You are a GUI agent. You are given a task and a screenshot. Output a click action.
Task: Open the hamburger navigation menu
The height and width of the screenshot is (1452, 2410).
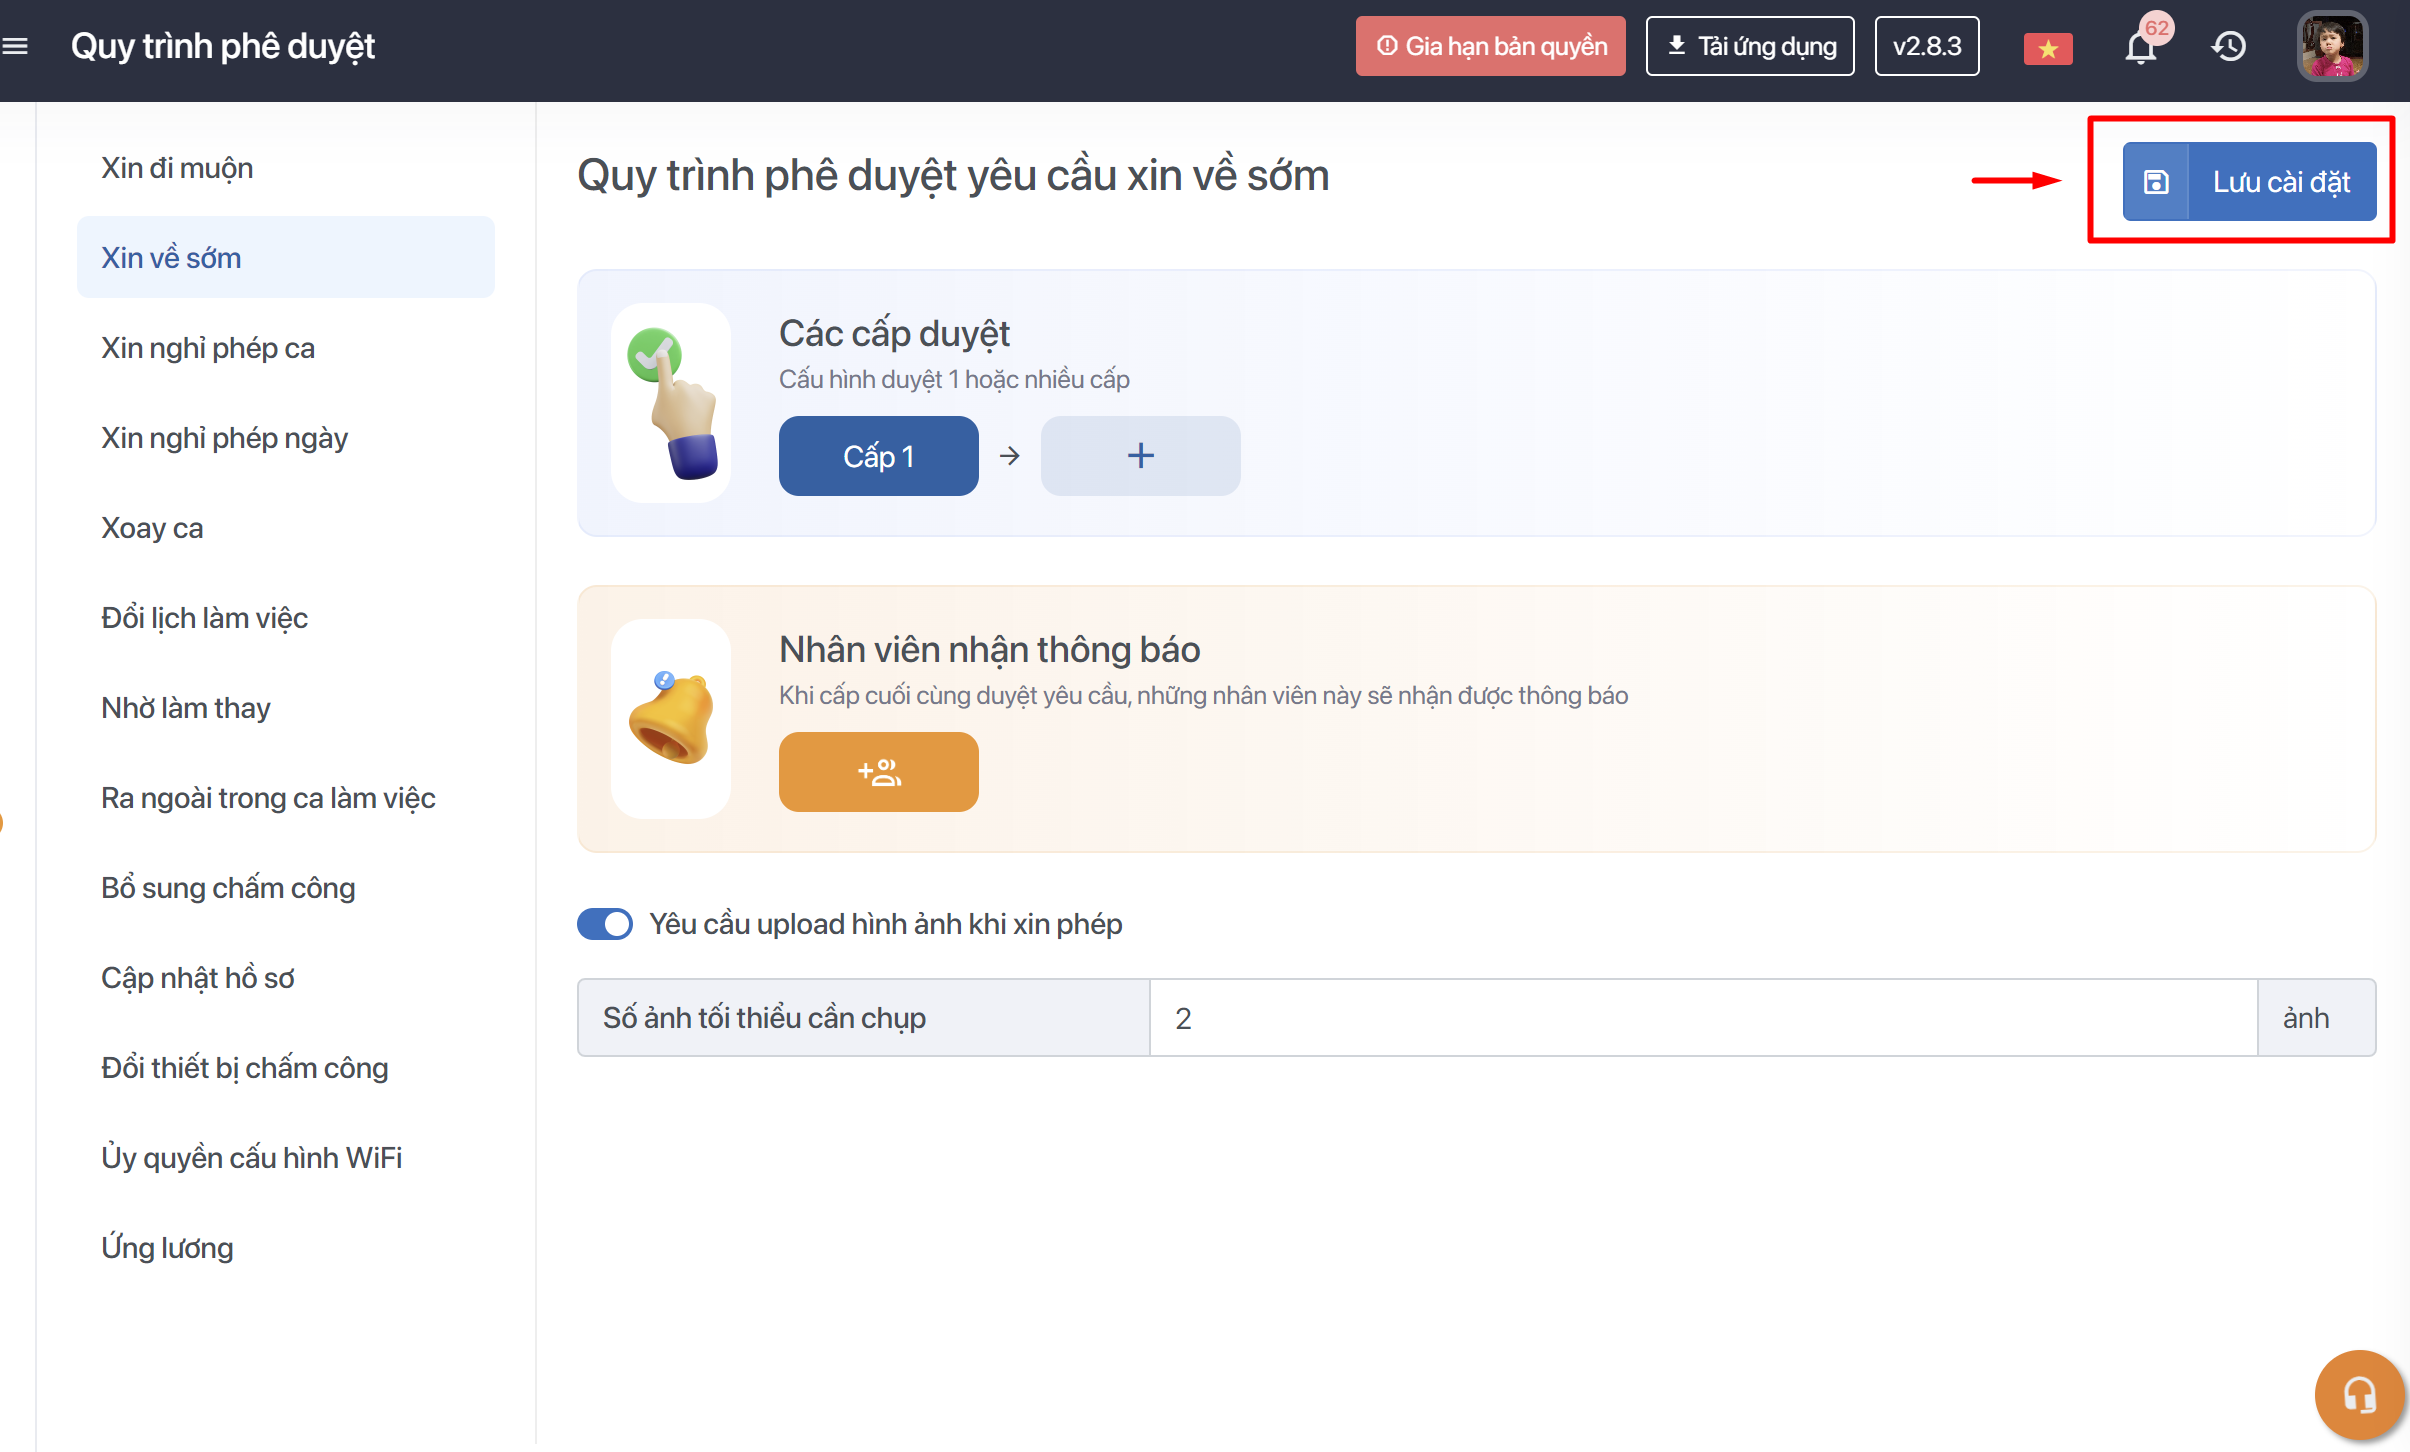(x=15, y=46)
